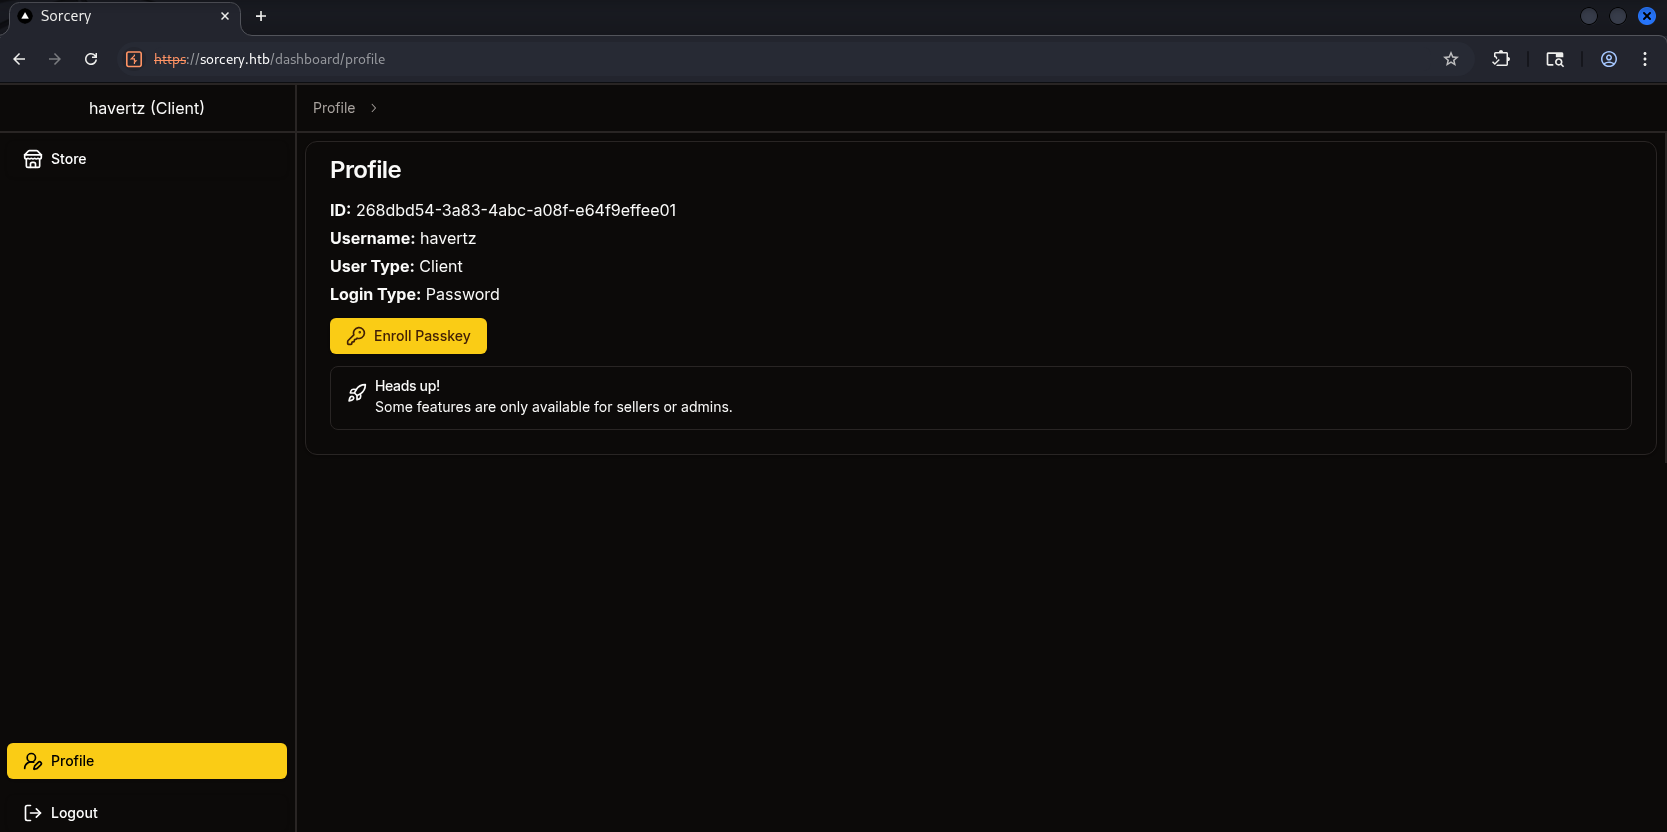The image size is (1667, 832).
Task: Click the havertz (Client) sidebar header
Action: [x=147, y=108]
